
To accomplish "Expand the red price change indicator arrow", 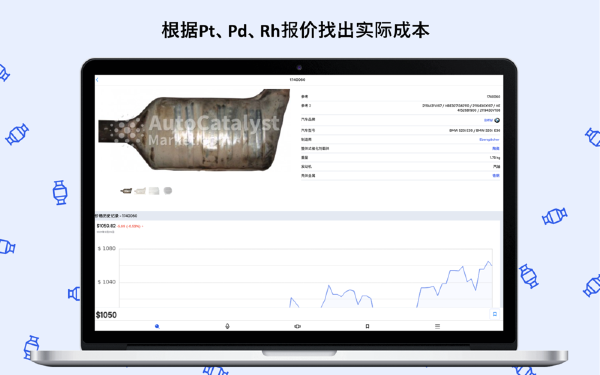I will (142, 227).
